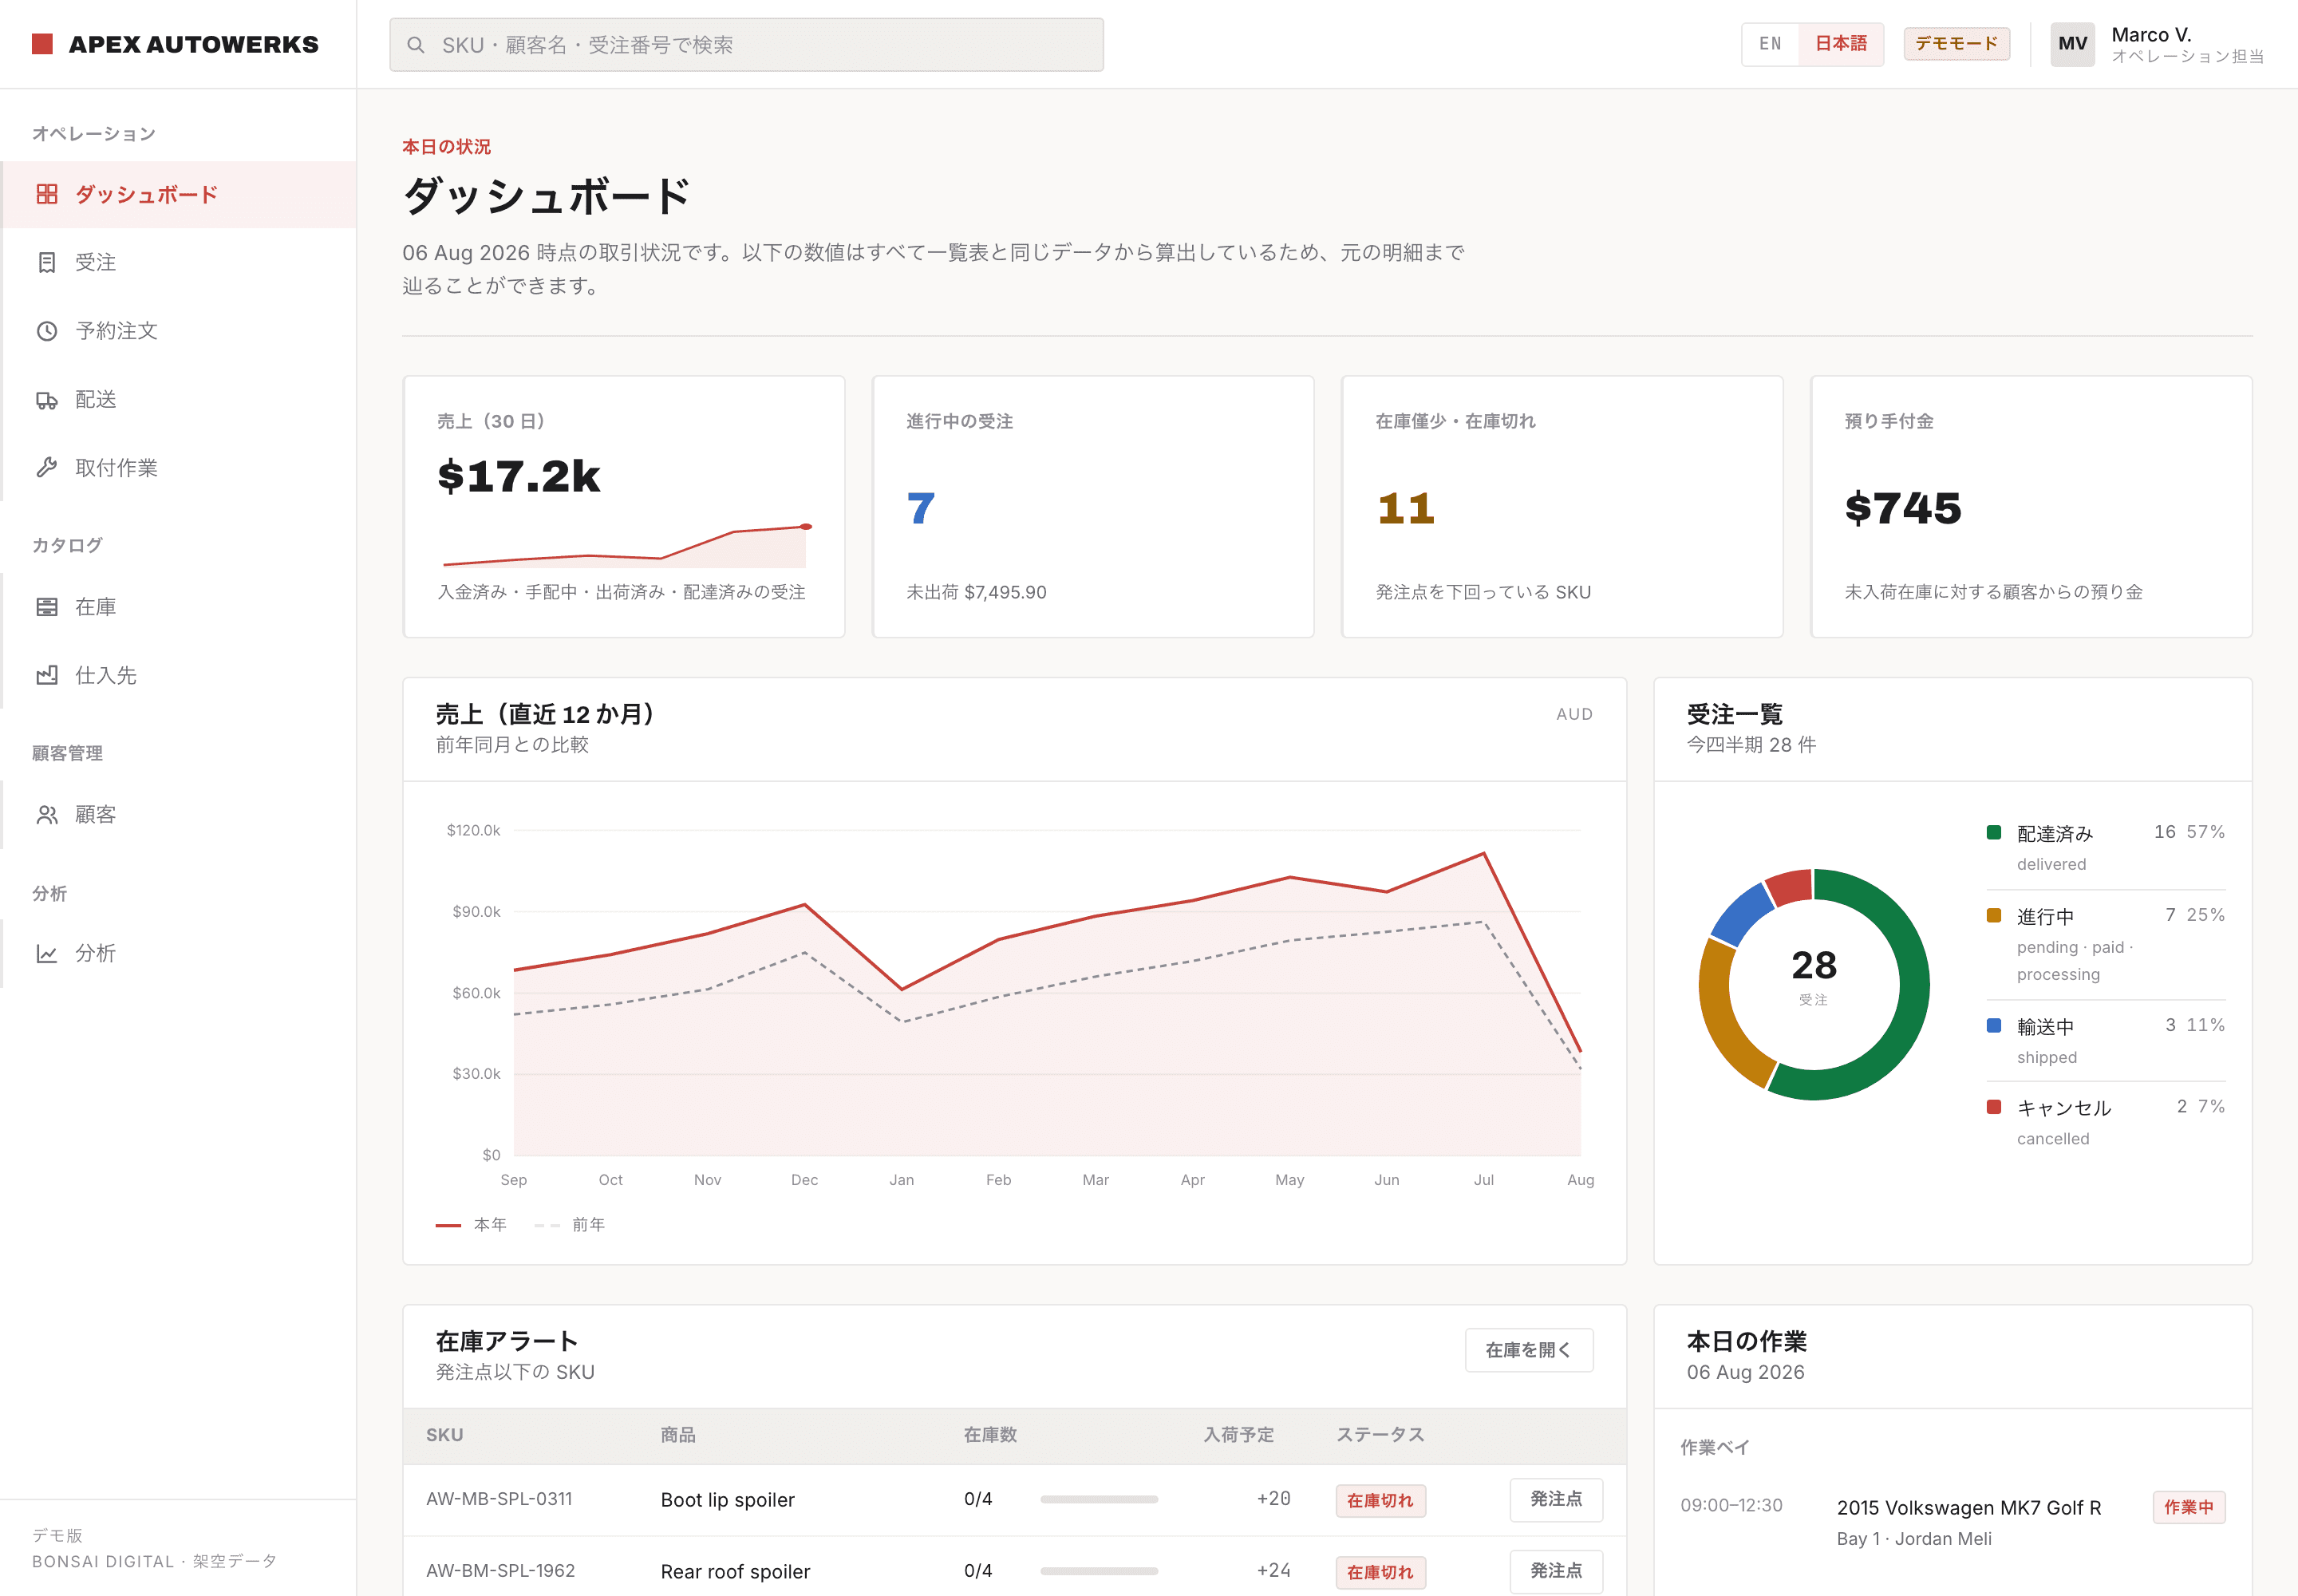This screenshot has width=2298, height=1596.
Task: Click the dashboard grid icon in sidebar
Action: coord(47,194)
